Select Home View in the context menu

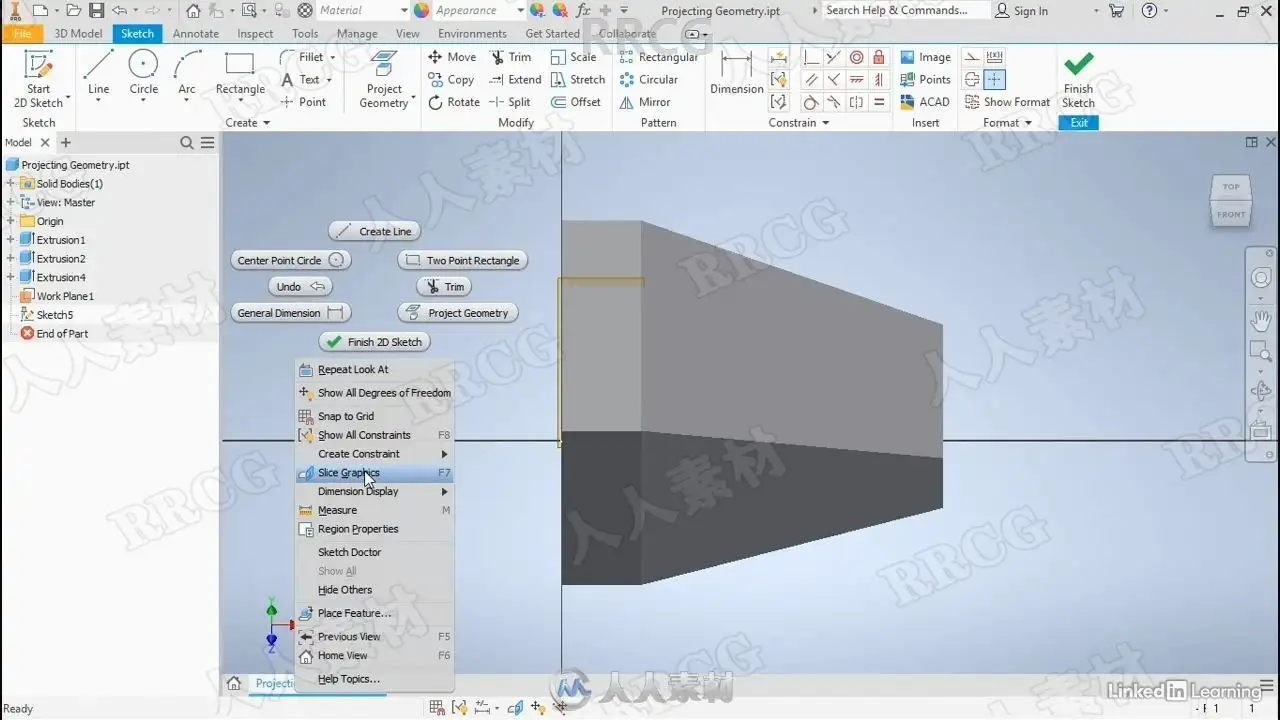click(375, 656)
